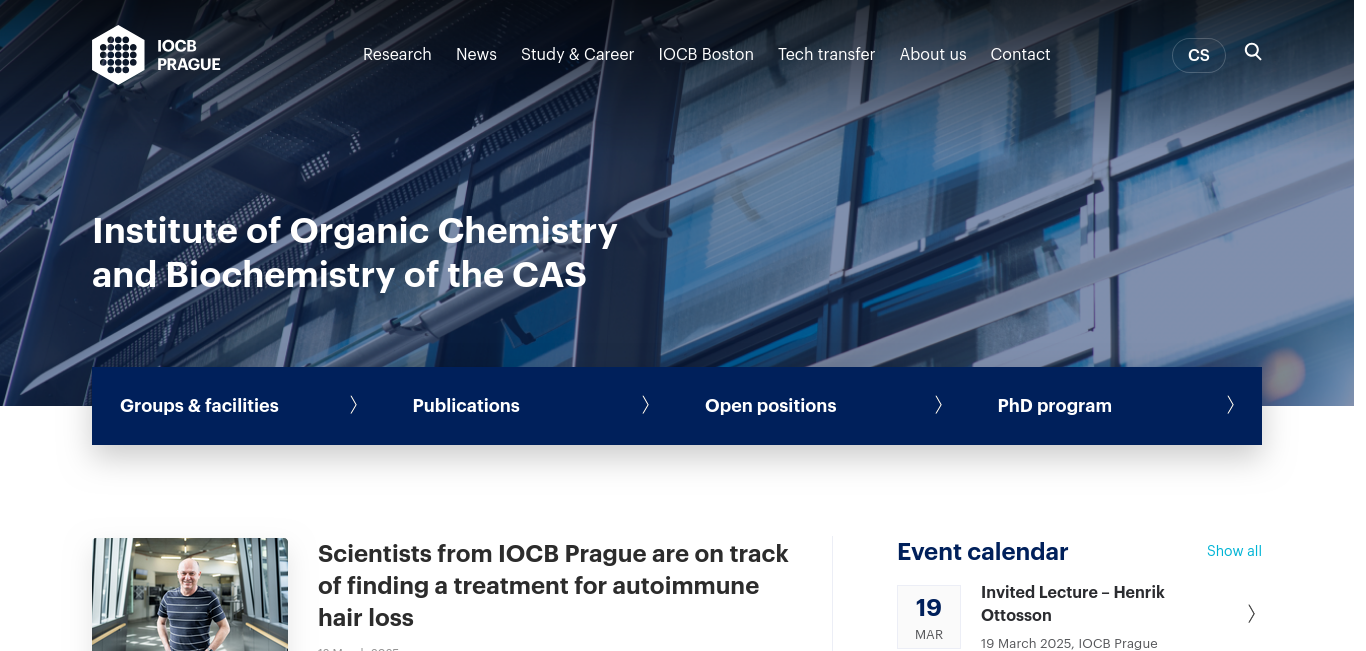Click the chevron beside PhD program
Viewport: 1366px width, 651px height.
[1230, 405]
